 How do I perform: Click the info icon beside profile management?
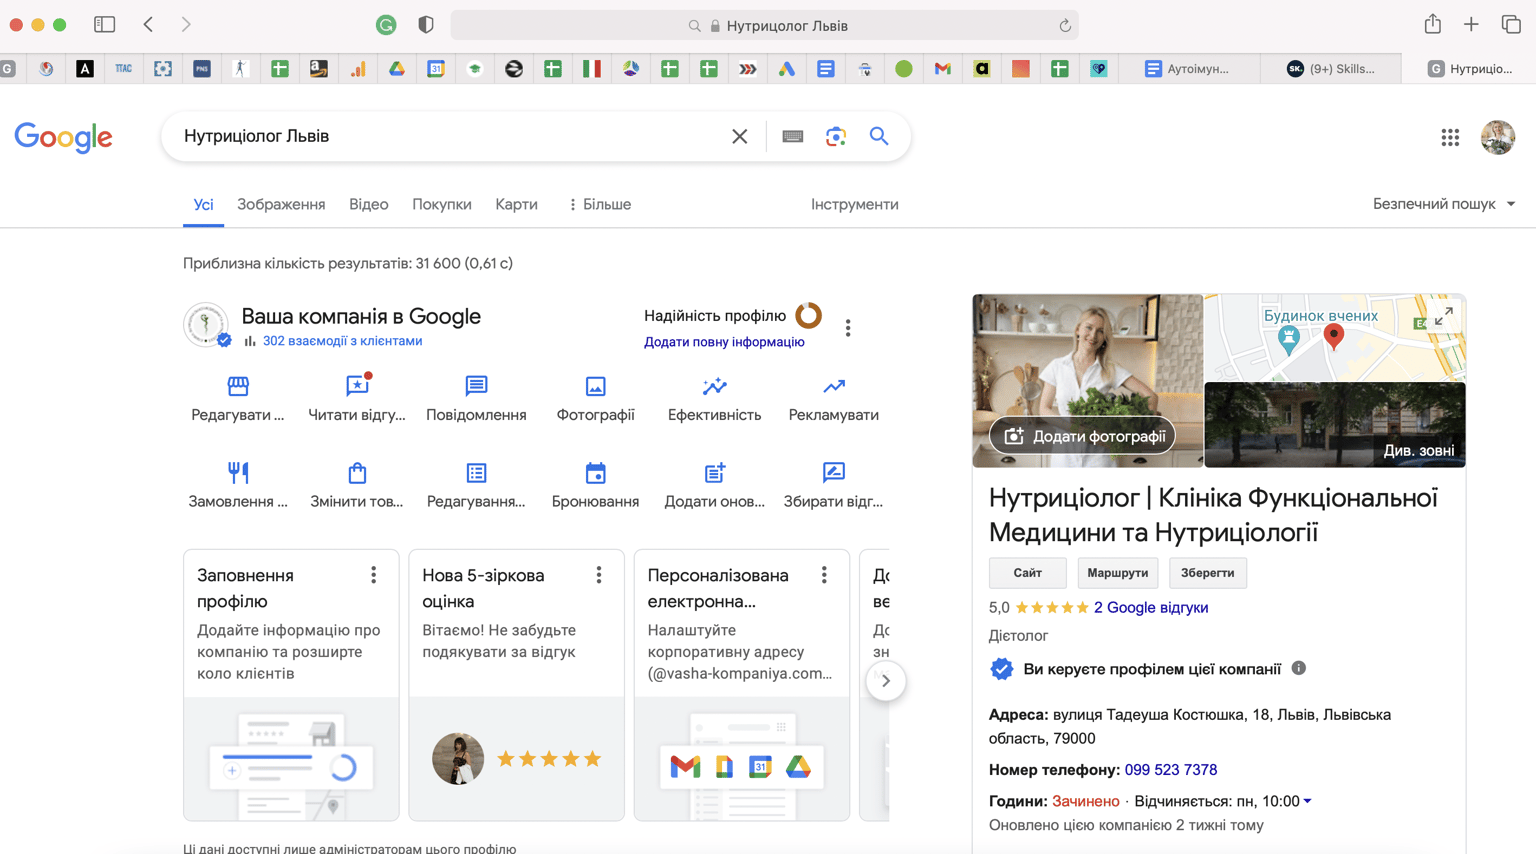[1298, 668]
